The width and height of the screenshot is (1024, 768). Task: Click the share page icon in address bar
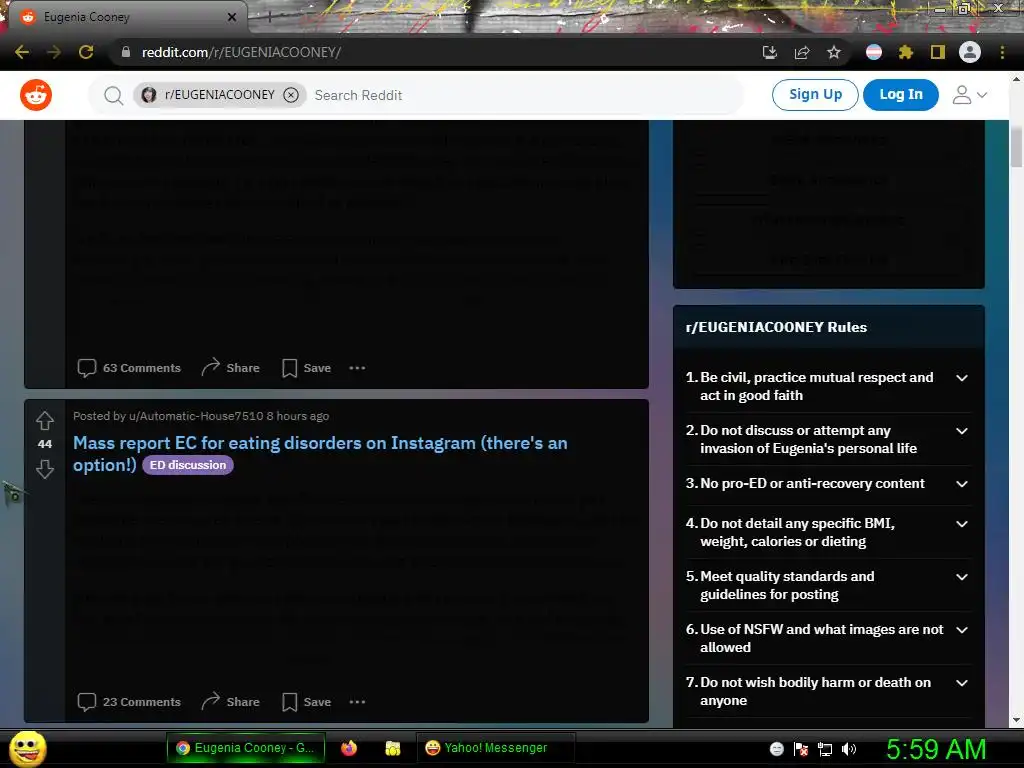click(802, 52)
